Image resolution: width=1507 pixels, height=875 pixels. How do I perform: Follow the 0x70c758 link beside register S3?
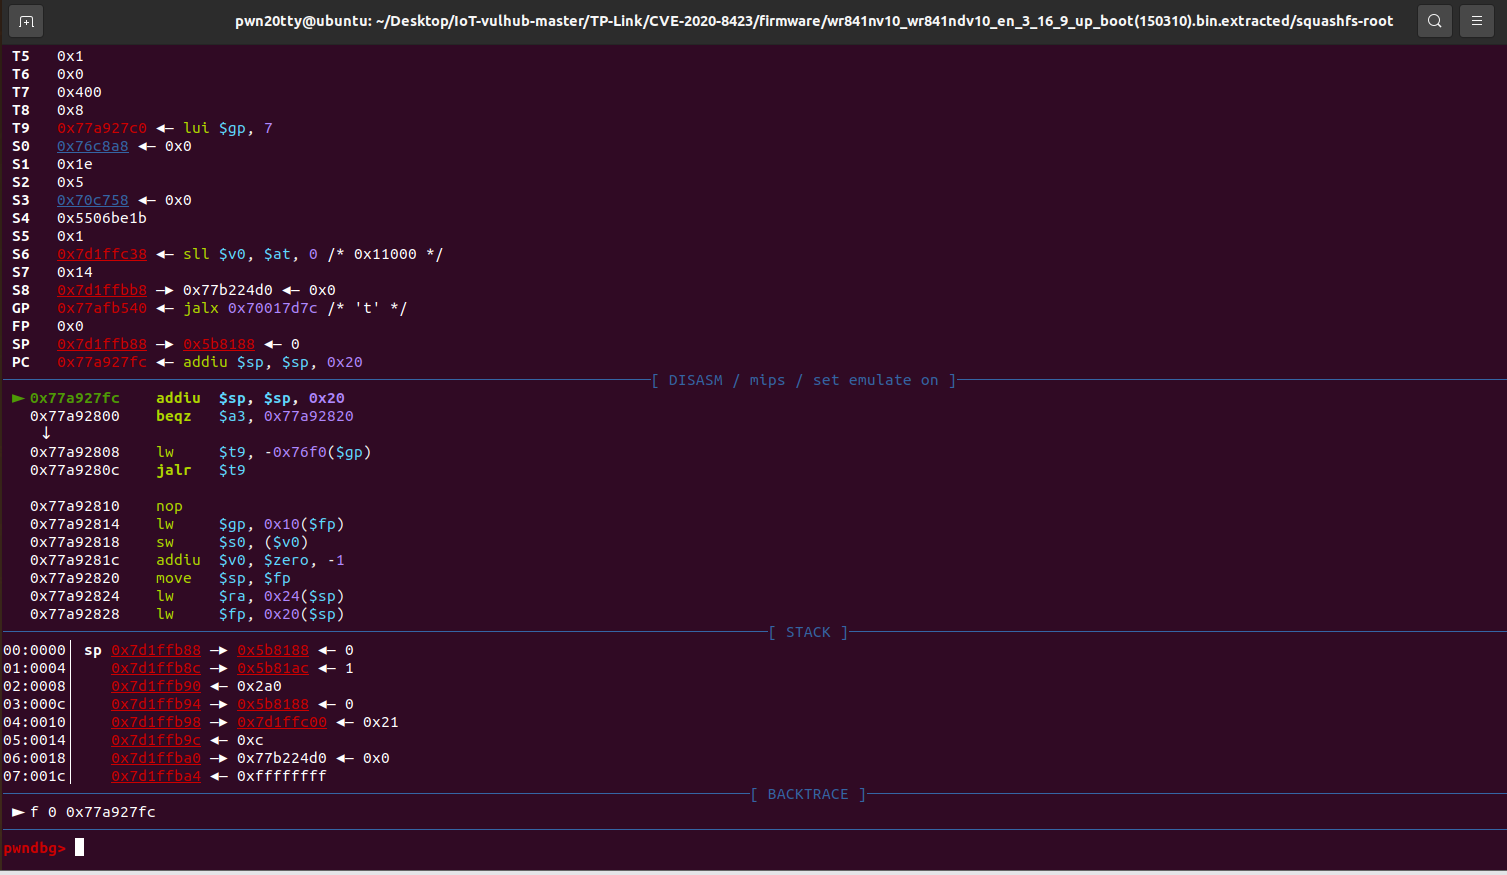click(92, 199)
